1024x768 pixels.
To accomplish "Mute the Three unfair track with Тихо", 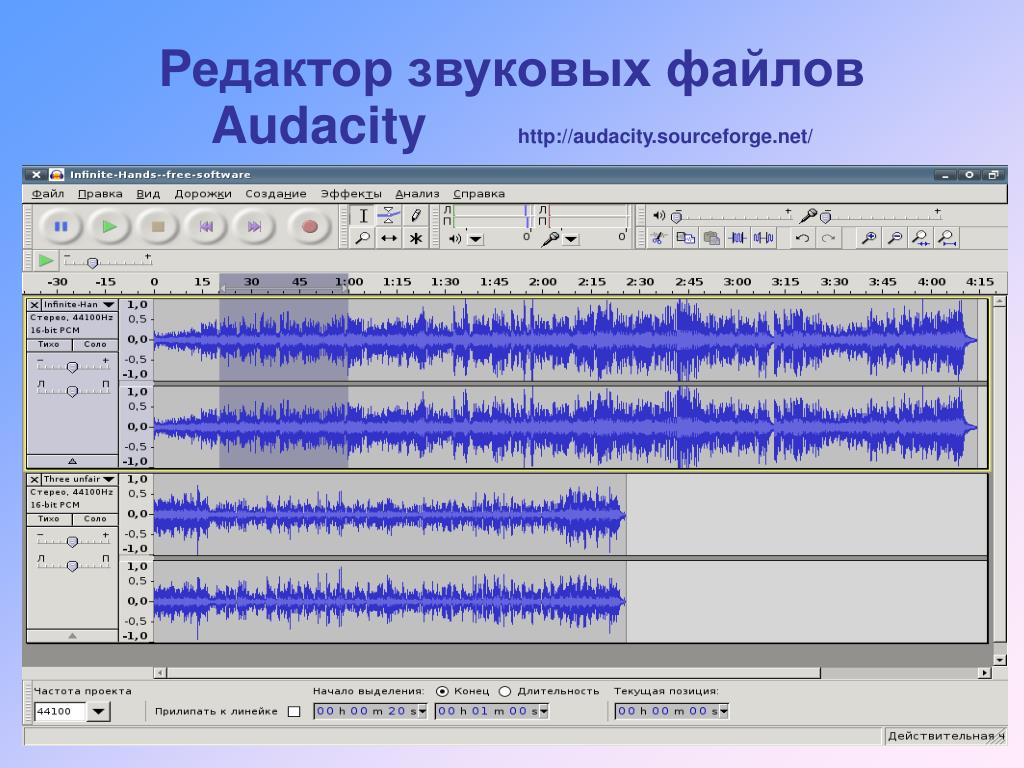I will point(49,519).
